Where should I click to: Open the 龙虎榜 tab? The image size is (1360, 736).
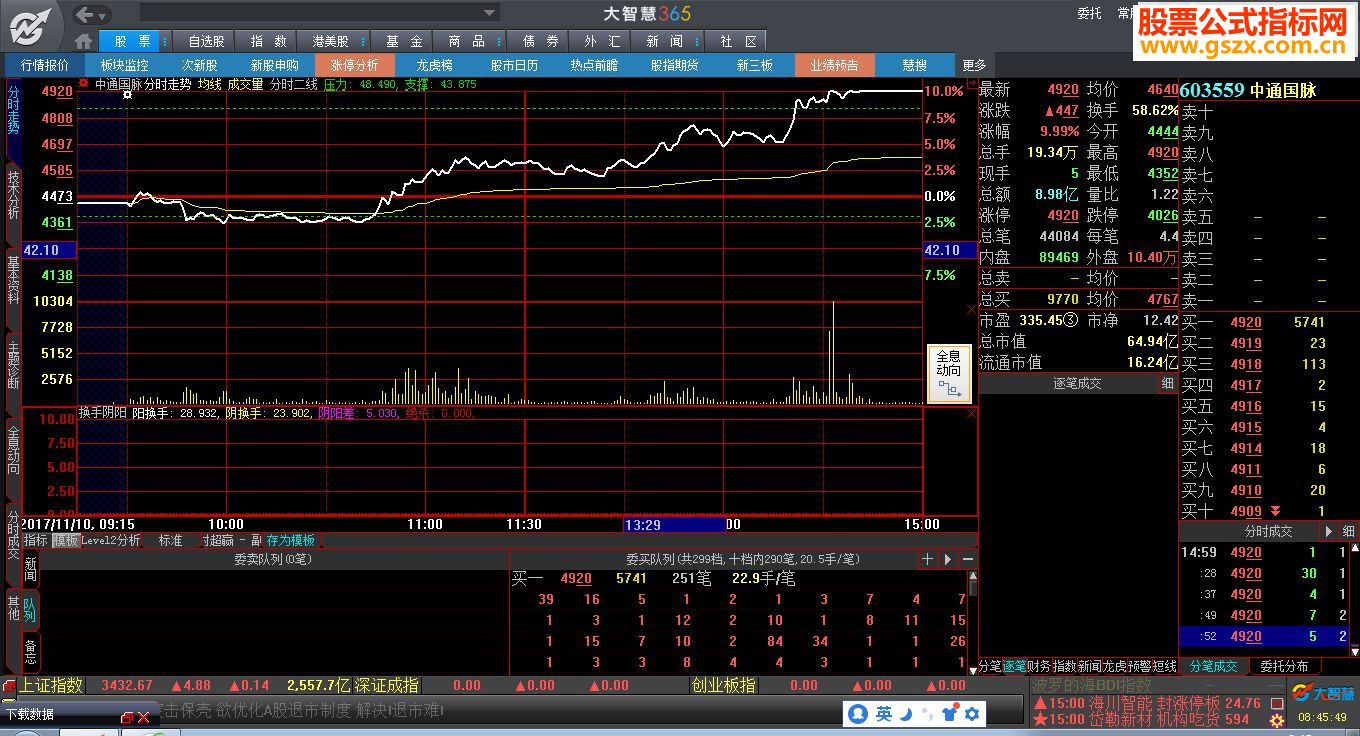coord(434,65)
